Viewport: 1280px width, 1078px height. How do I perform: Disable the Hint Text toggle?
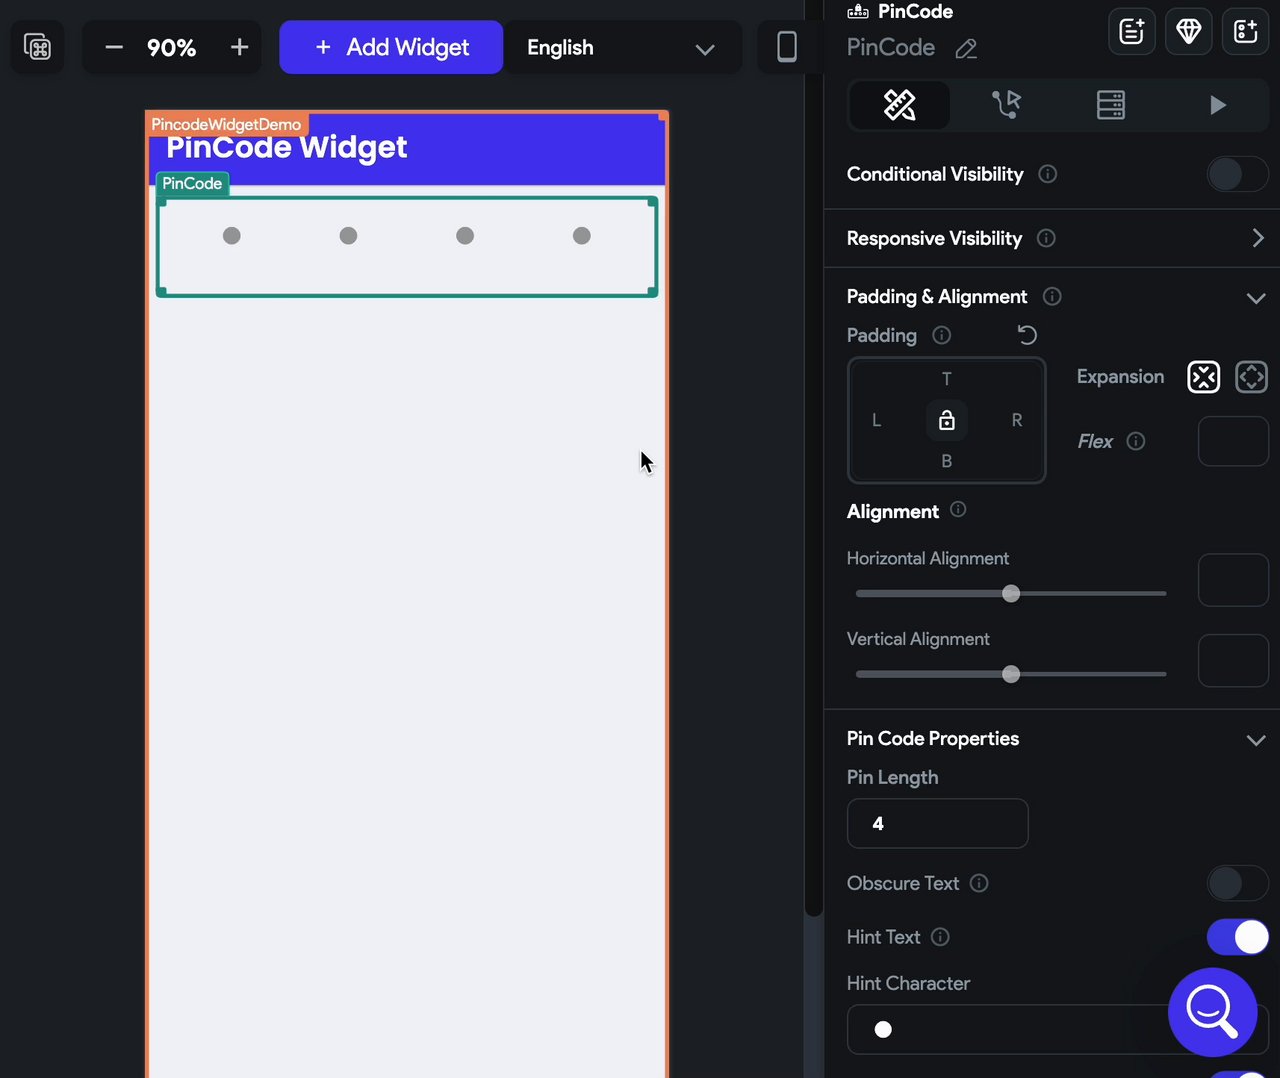pos(1237,937)
